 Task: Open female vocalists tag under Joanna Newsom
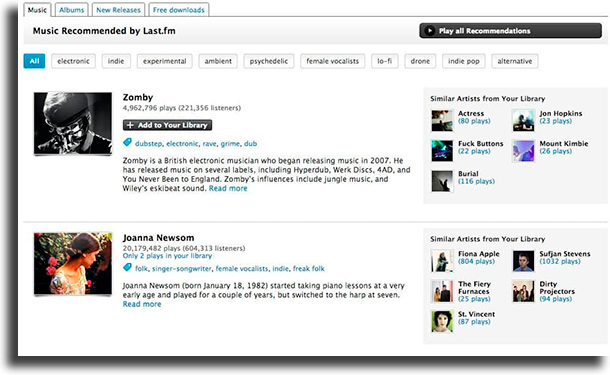tap(242, 268)
